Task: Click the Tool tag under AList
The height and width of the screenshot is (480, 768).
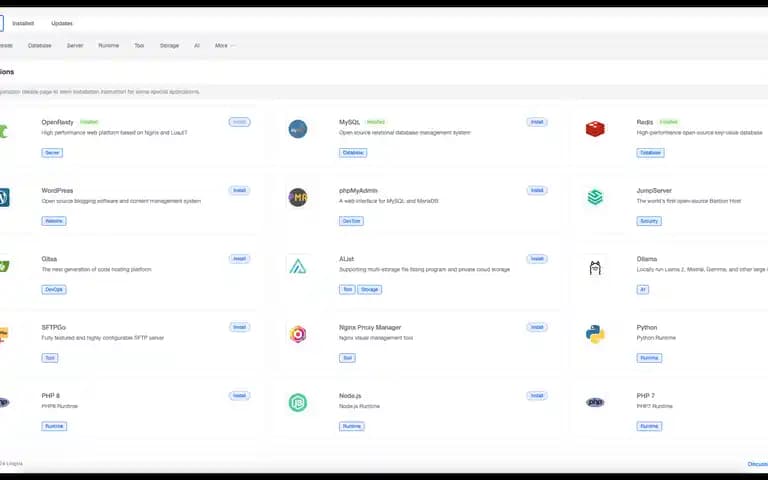Action: [347, 289]
